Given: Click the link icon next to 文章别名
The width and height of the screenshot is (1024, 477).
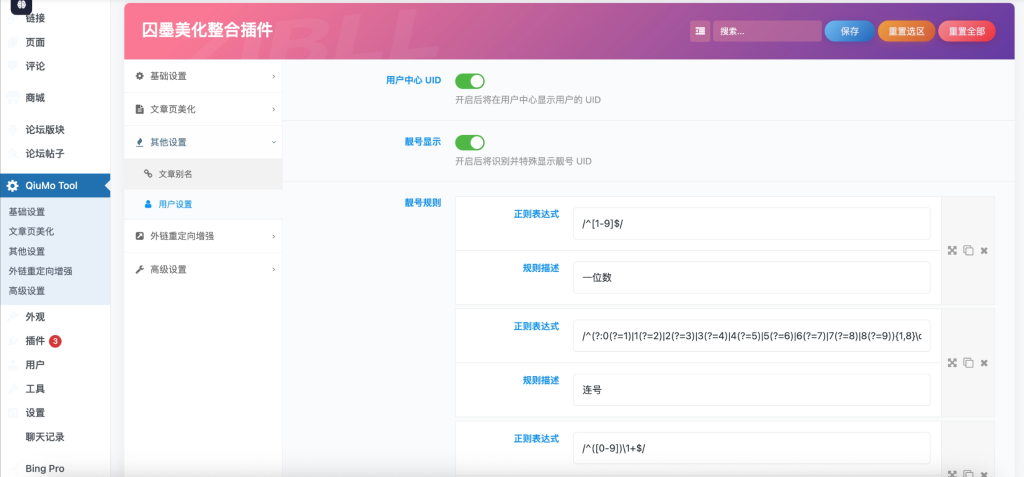Looking at the screenshot, I should pos(148,174).
